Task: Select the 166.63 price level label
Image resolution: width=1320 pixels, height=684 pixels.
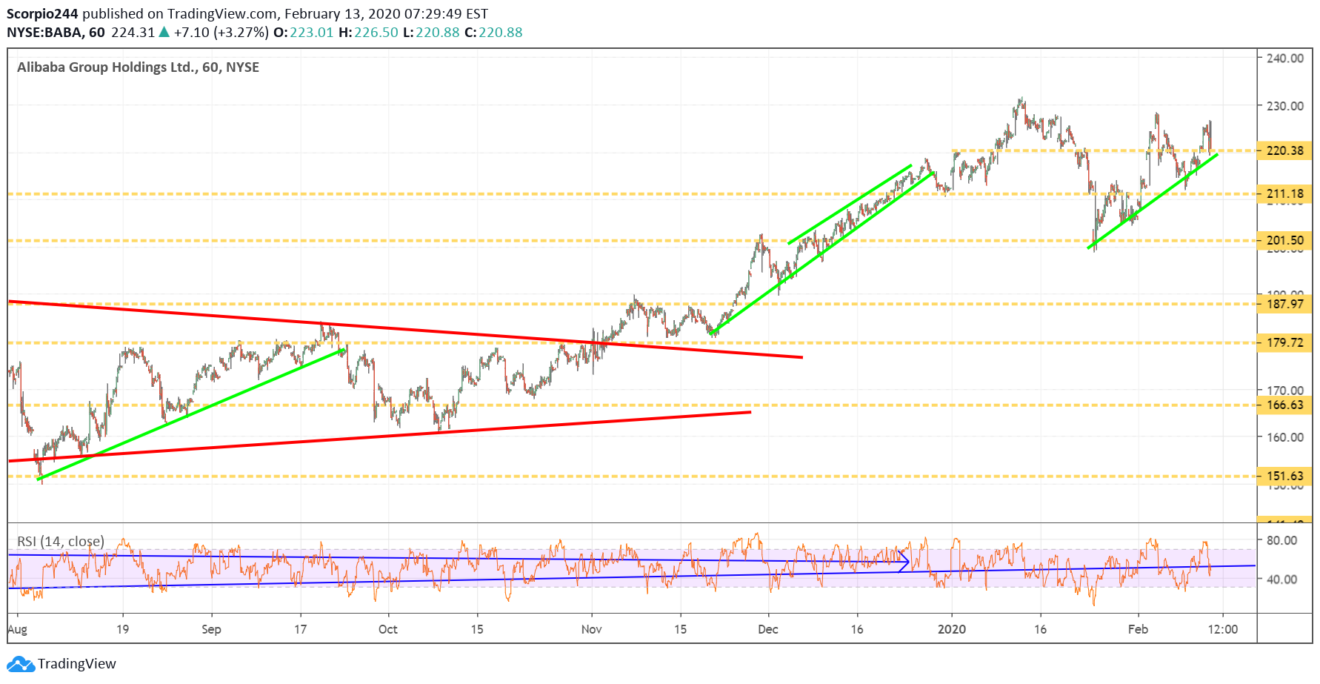Action: [x=1283, y=406]
